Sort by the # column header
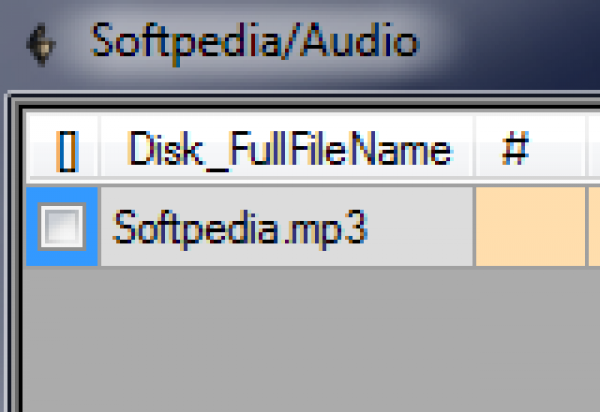The height and width of the screenshot is (412, 600). [514, 150]
